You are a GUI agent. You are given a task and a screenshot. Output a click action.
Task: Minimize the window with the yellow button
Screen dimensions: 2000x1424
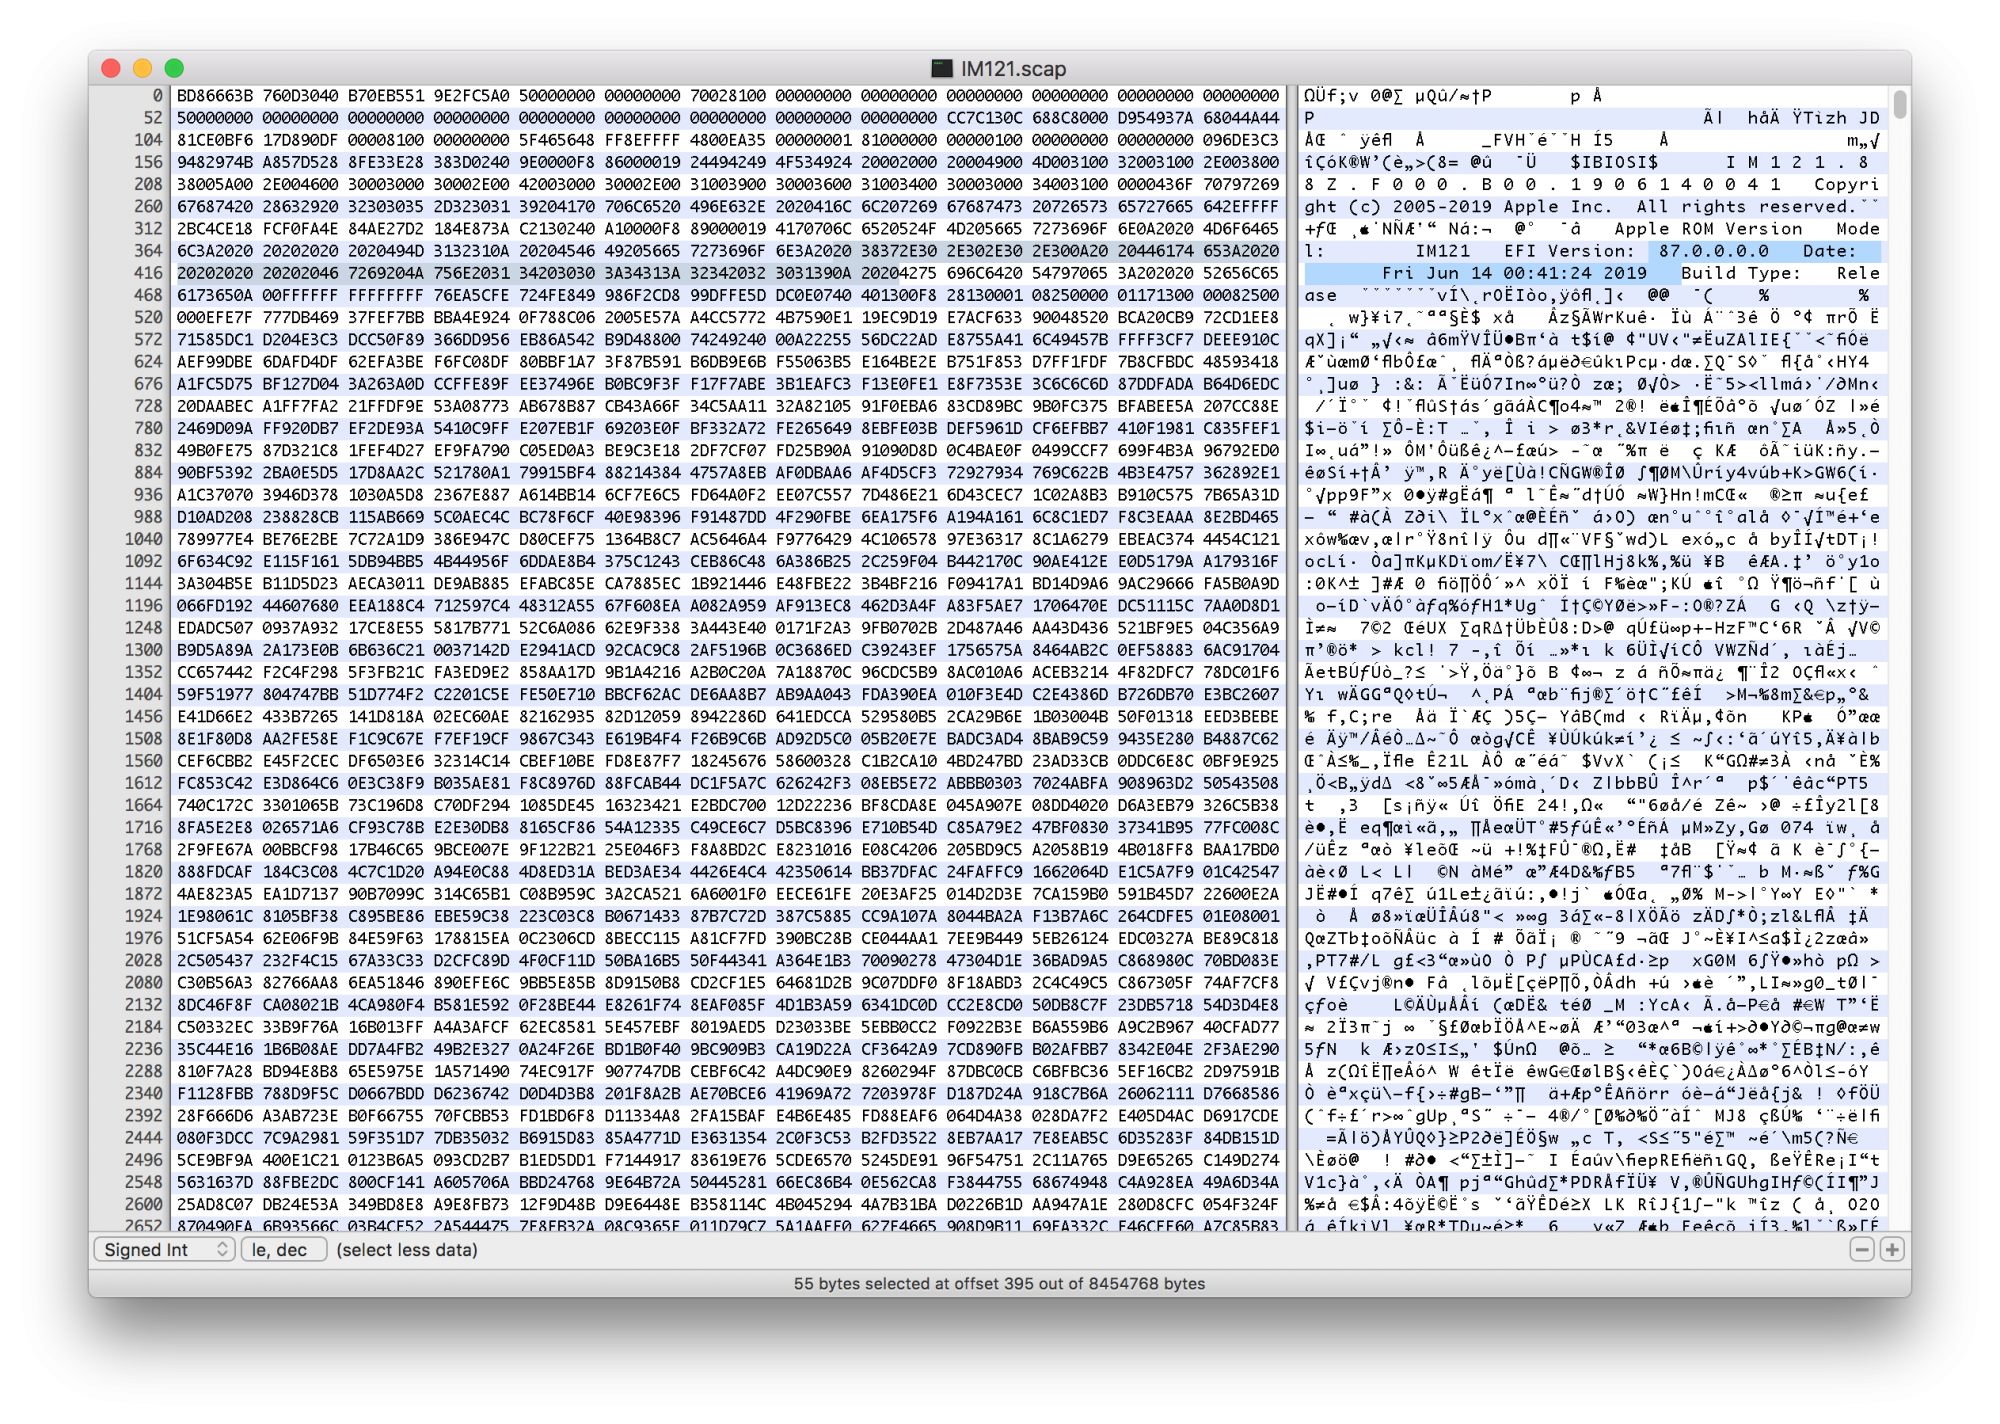point(143,68)
